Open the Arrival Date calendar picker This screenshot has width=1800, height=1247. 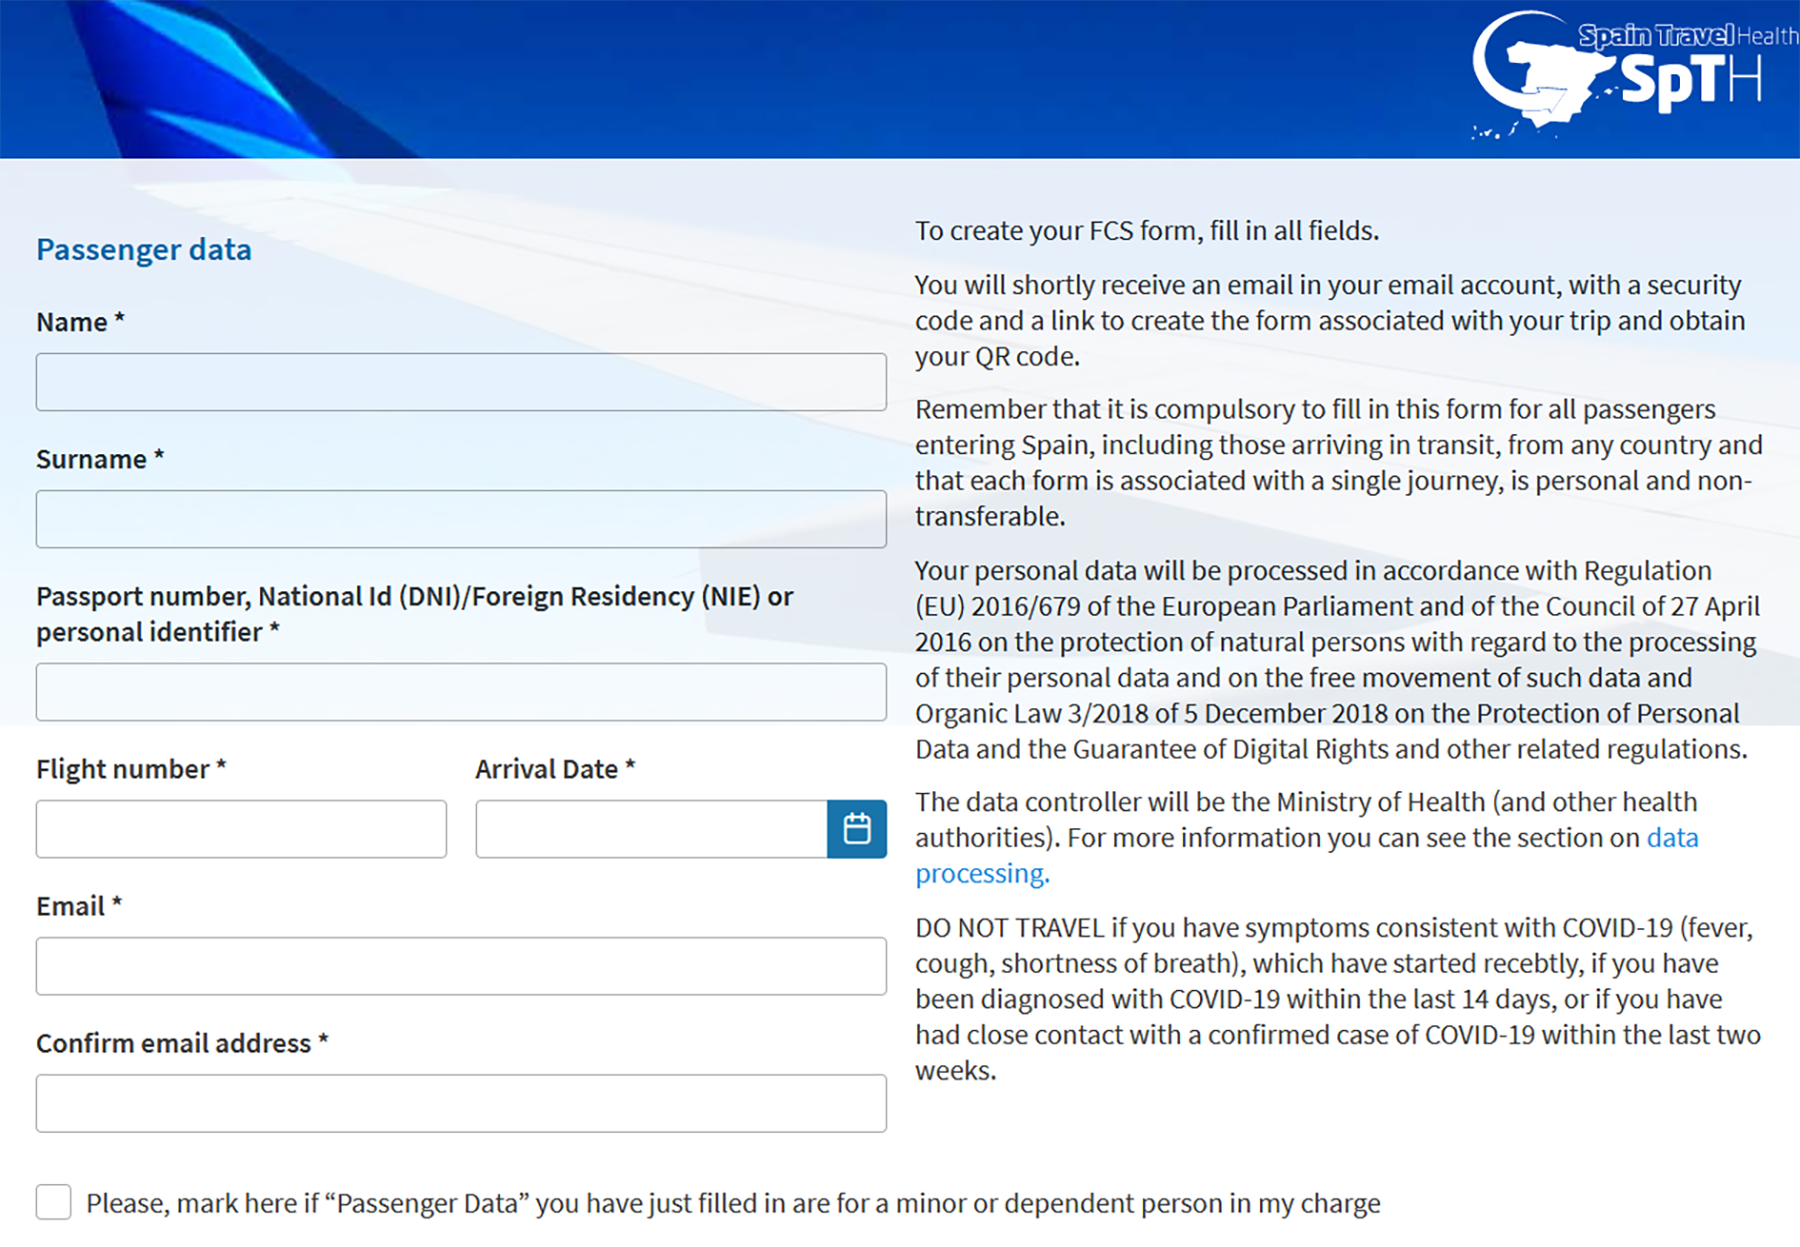point(856,829)
